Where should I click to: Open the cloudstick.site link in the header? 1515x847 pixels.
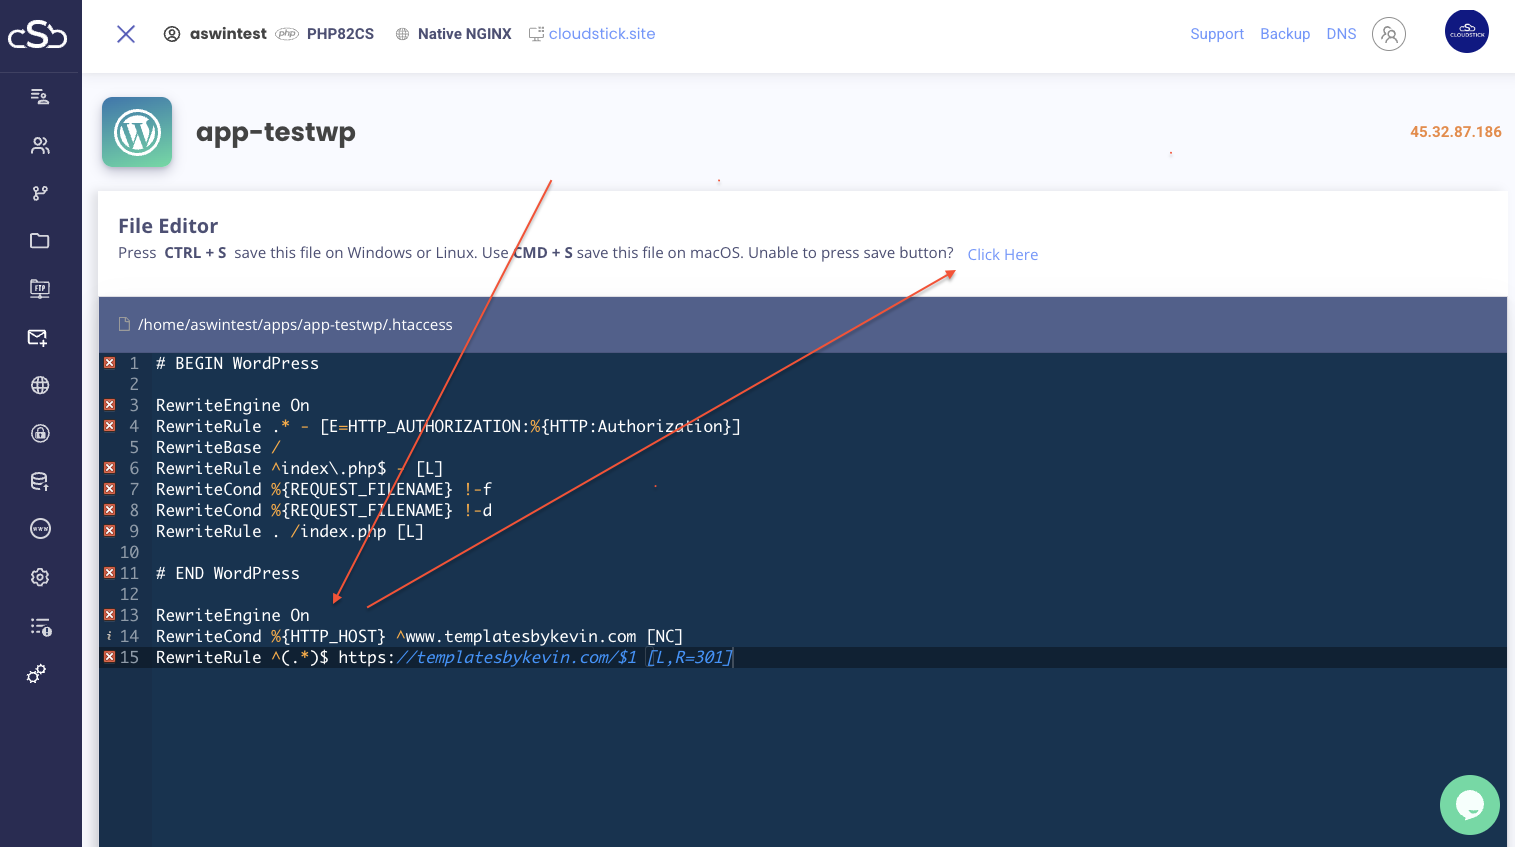click(601, 33)
